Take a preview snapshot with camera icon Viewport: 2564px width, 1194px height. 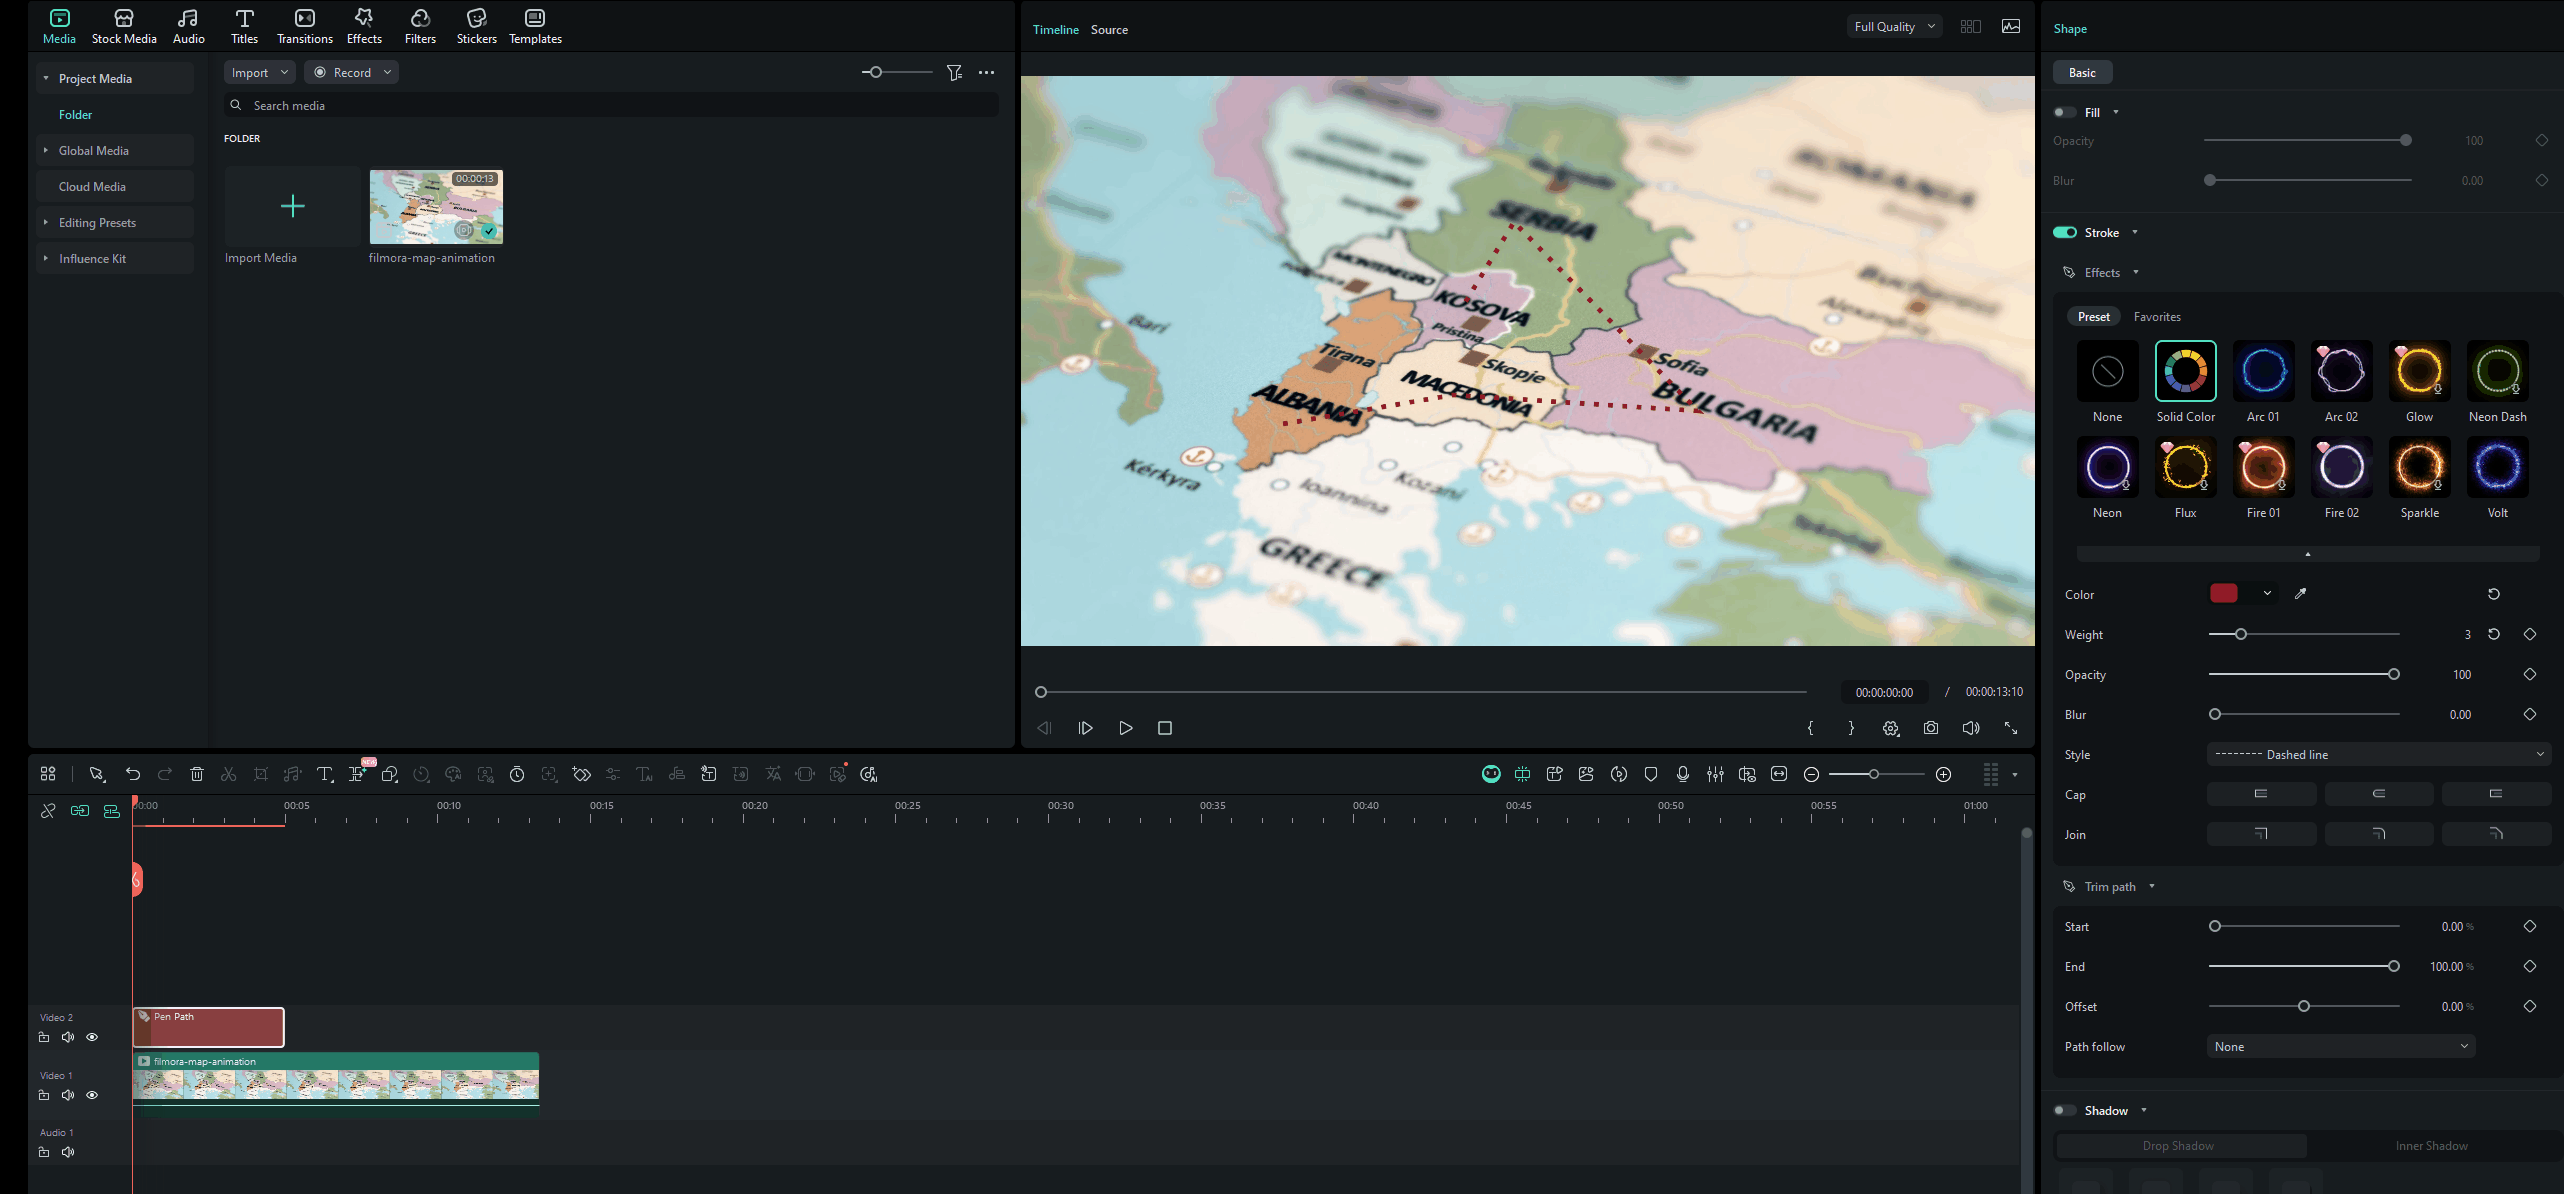[x=1930, y=728]
